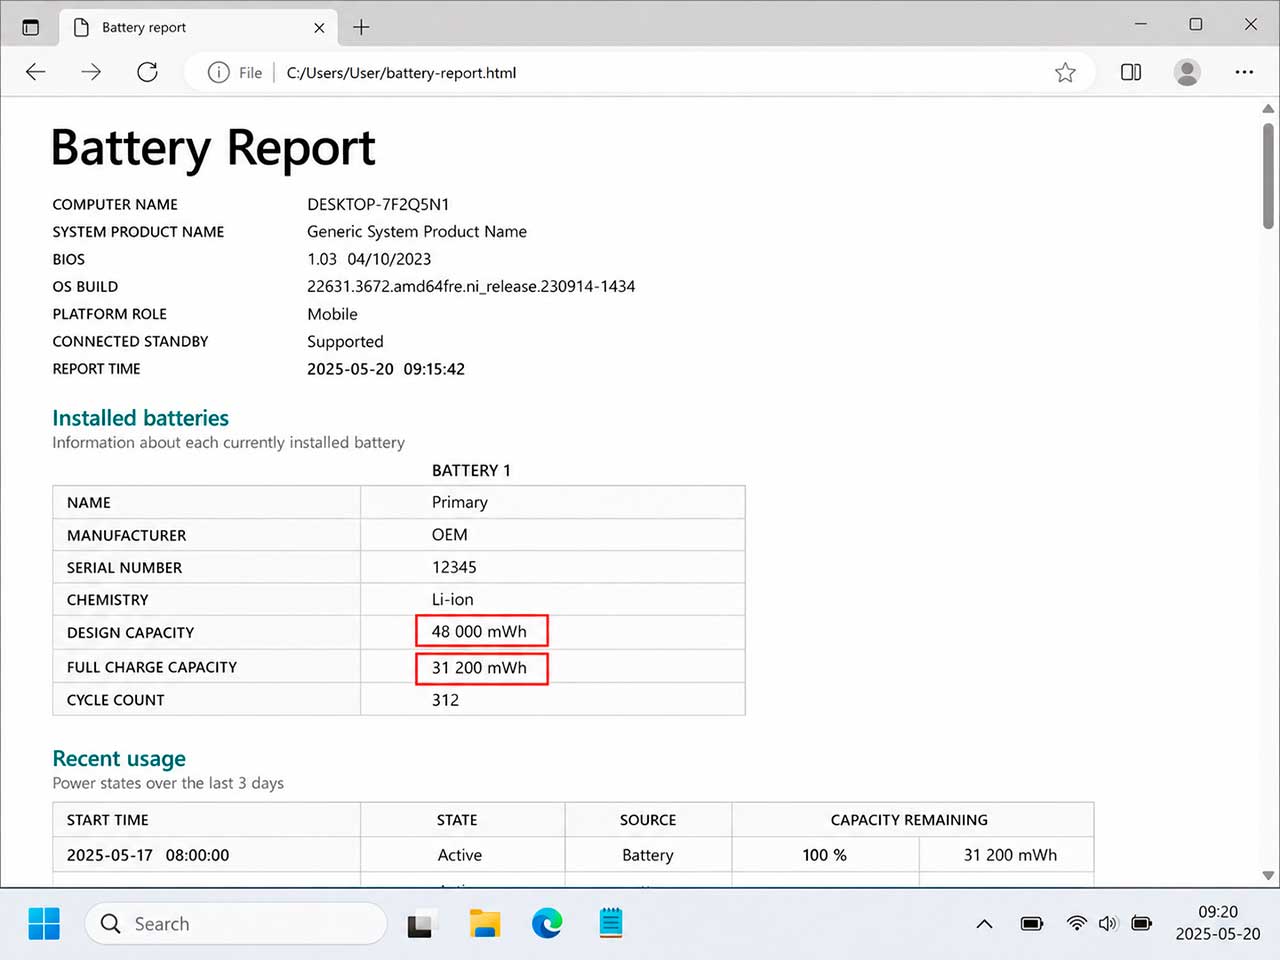
Task: Open the Windows Start menu
Action: pyautogui.click(x=44, y=923)
